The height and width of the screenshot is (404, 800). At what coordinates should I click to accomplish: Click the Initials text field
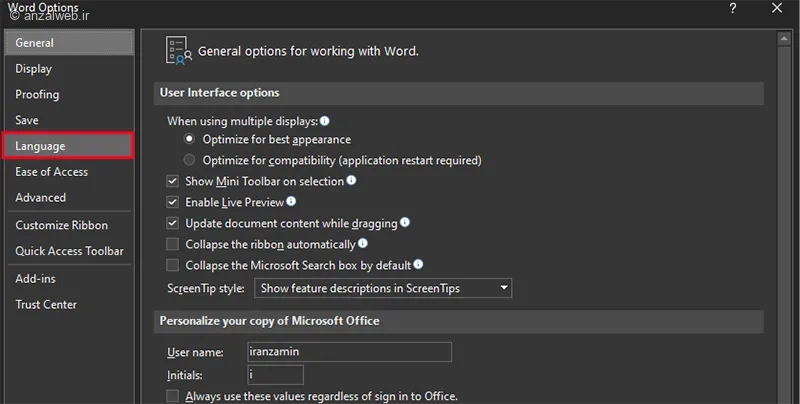tap(275, 375)
